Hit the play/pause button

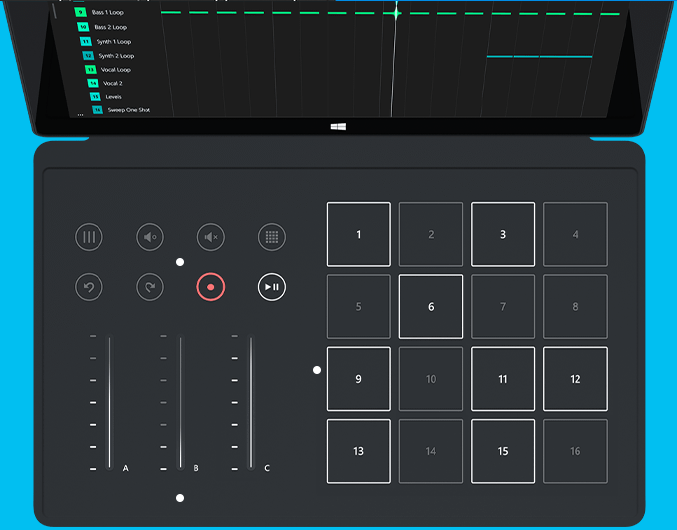tap(272, 287)
